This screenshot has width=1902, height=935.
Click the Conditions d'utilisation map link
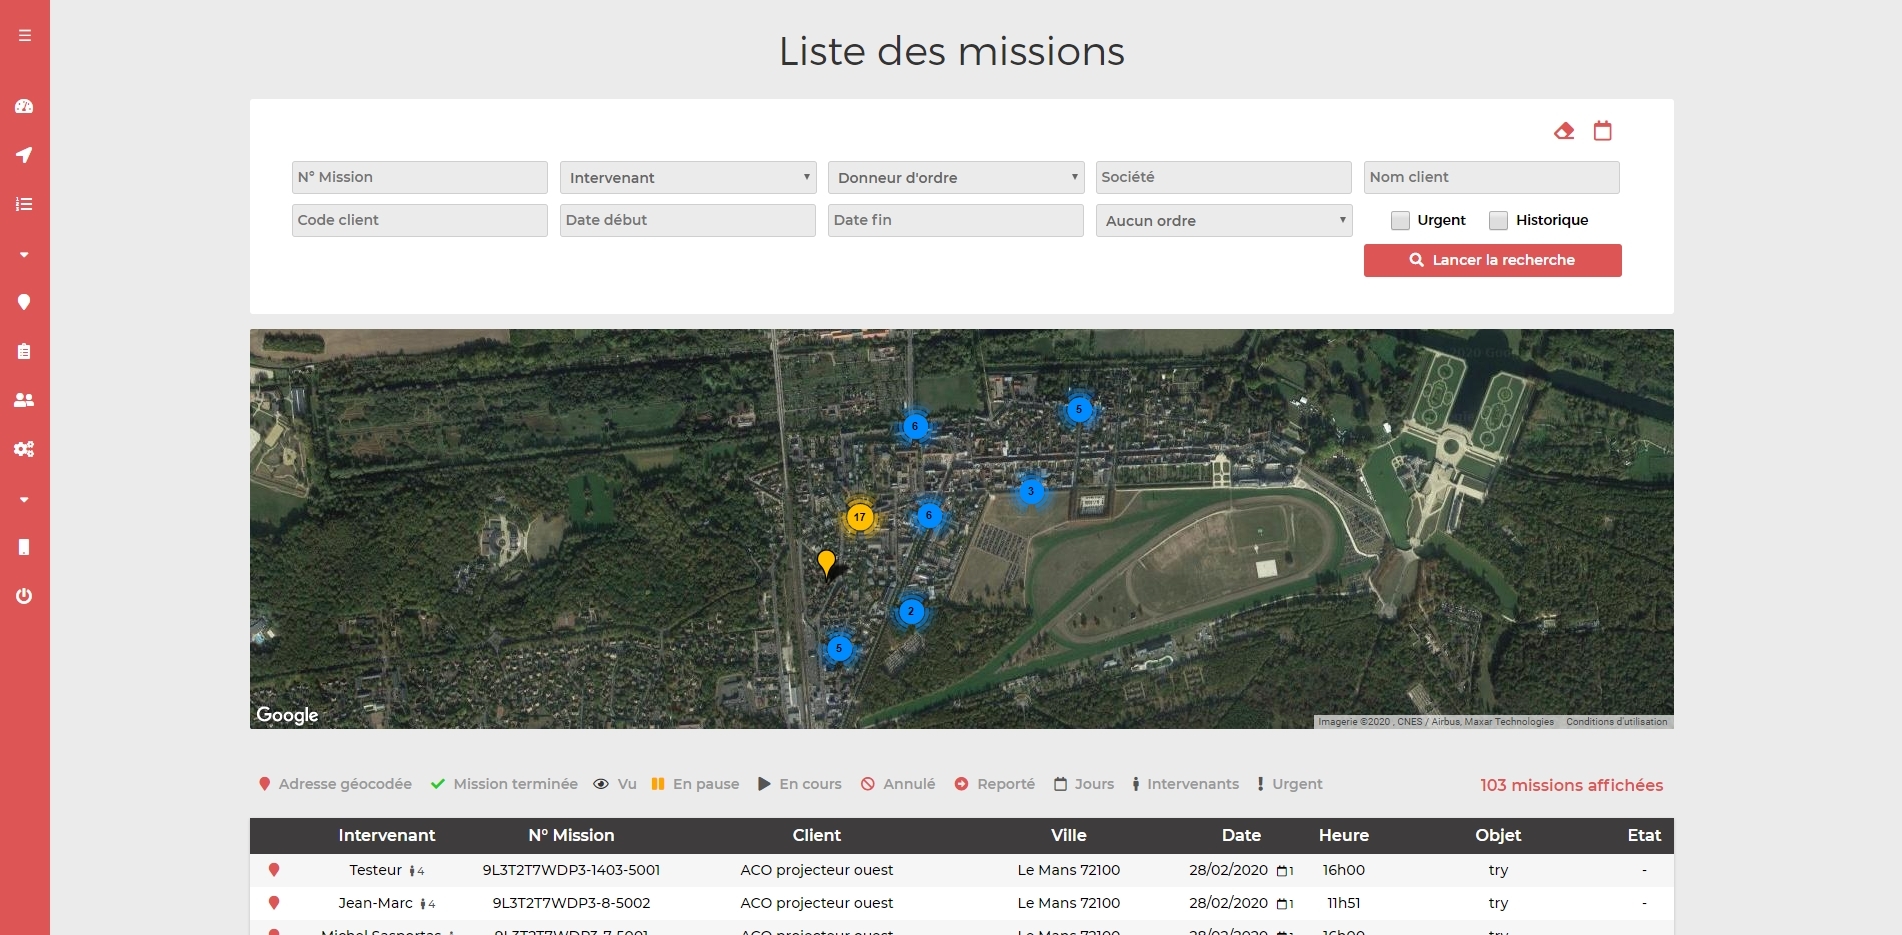pos(1616,722)
